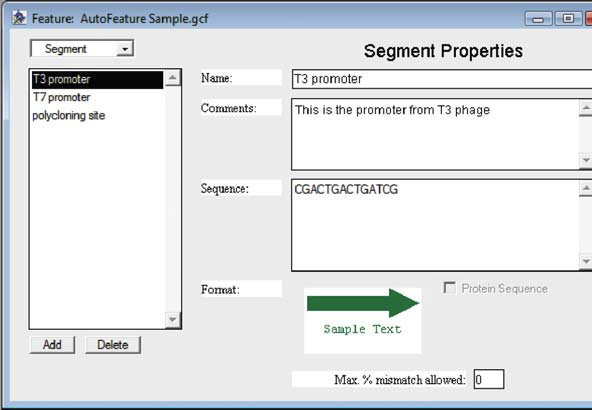Click the Comments box scroll down arrow
592x410 pixels.
tap(586, 160)
